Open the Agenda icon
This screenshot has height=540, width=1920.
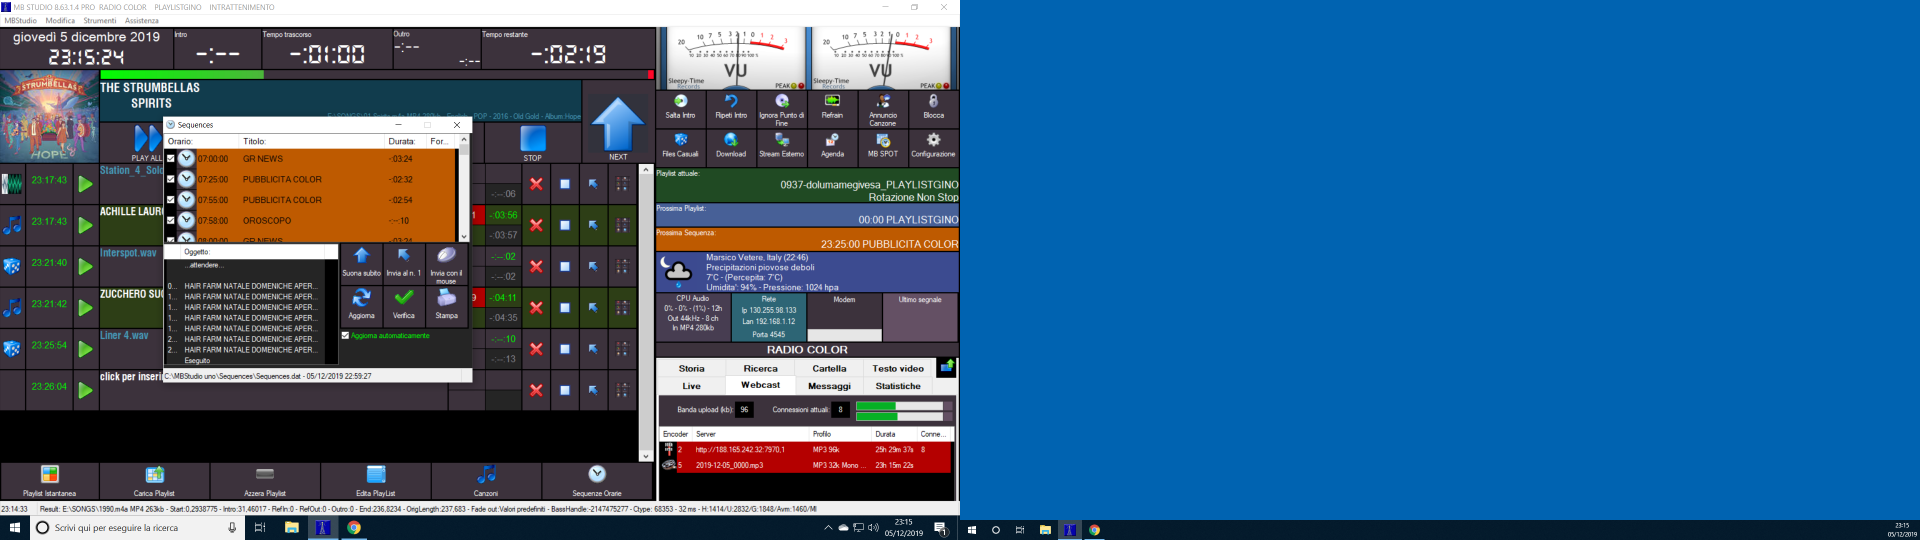click(832, 142)
